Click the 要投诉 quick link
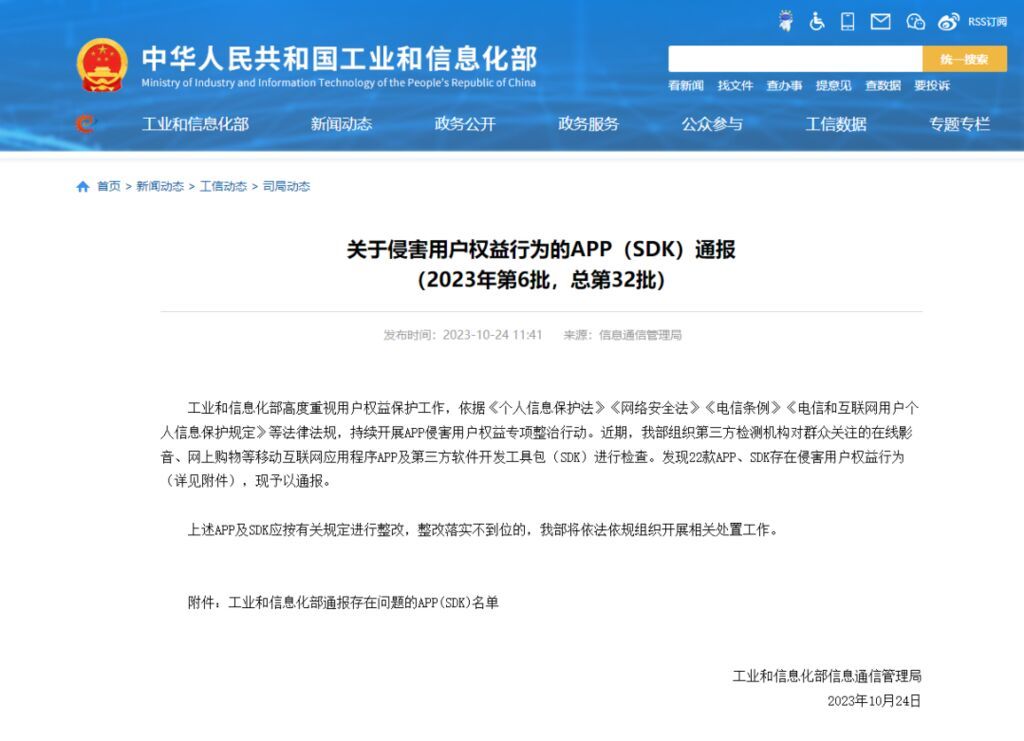The width and height of the screenshot is (1024, 741). pyautogui.click(x=932, y=86)
